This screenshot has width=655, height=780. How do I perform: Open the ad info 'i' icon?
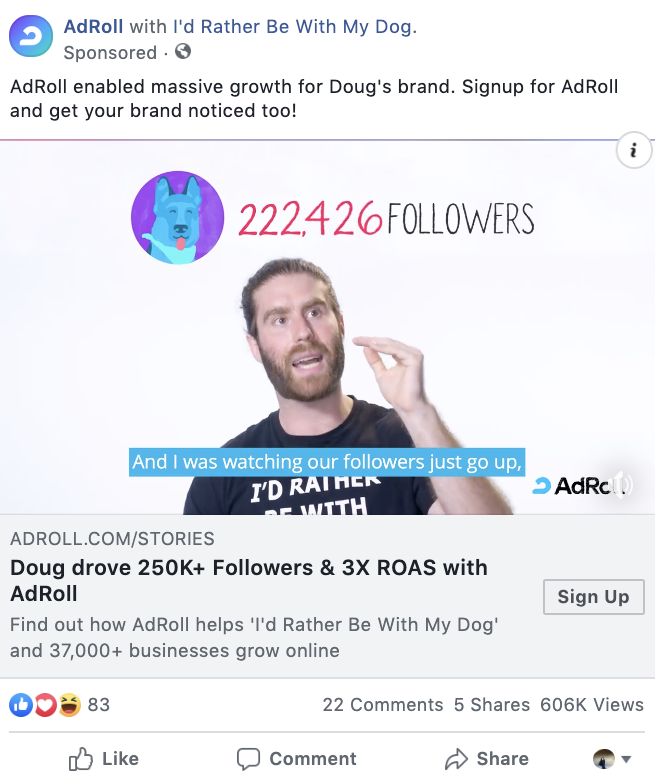[x=634, y=150]
